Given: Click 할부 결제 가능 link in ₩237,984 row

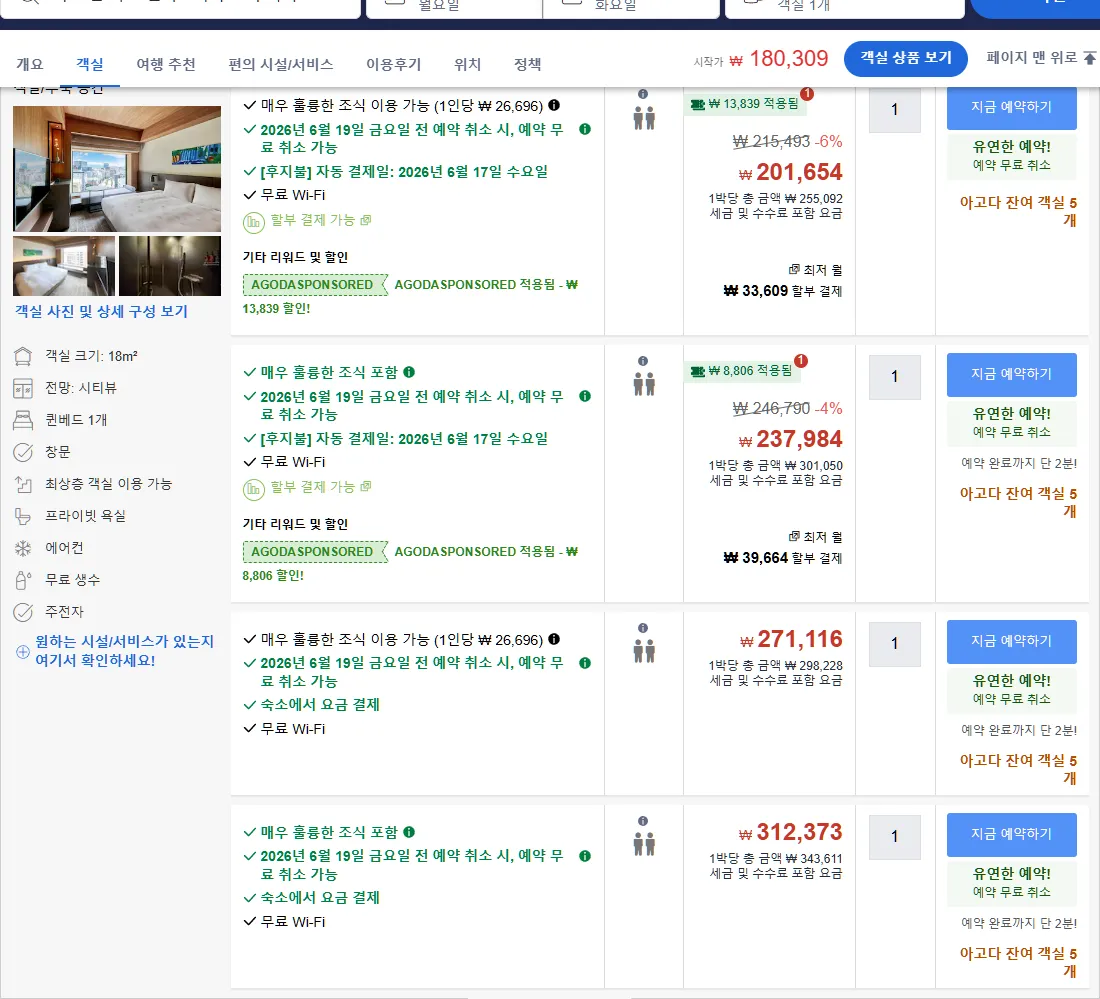Looking at the screenshot, I should pyautogui.click(x=321, y=487).
